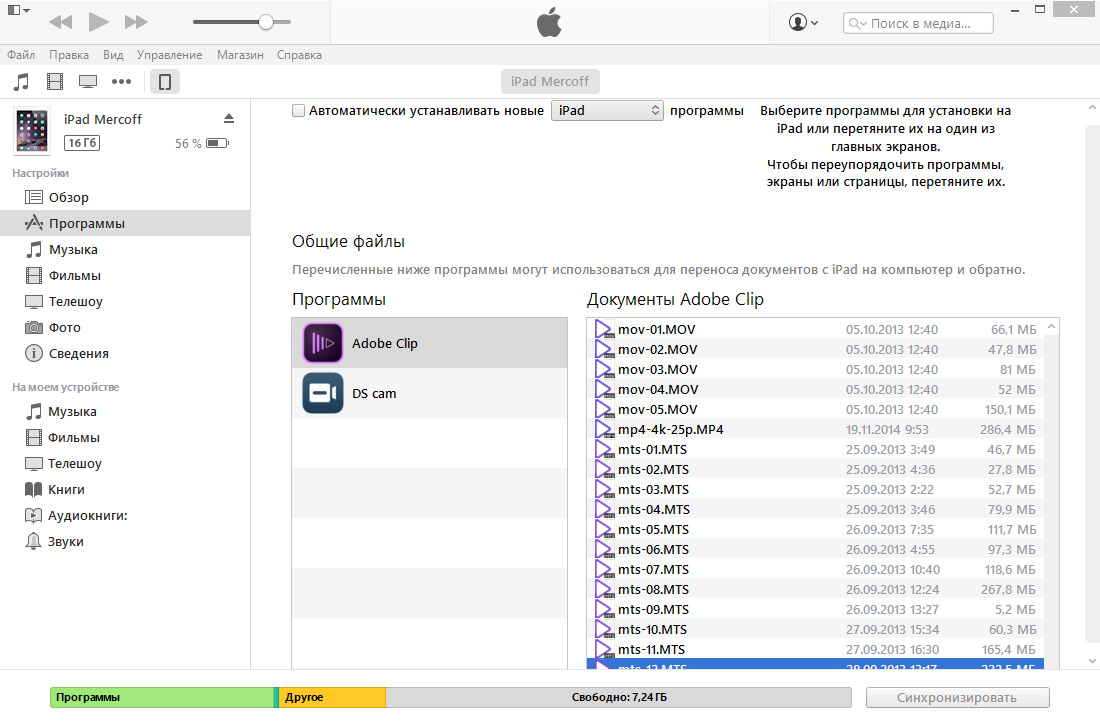The width and height of the screenshot is (1100, 725).
Task: Open the Магазин menu
Action: point(240,55)
